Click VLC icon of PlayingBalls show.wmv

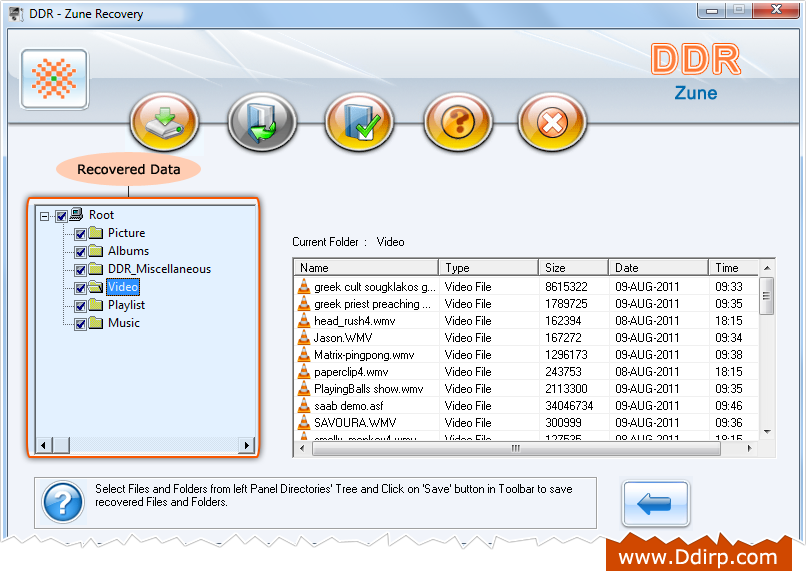304,389
